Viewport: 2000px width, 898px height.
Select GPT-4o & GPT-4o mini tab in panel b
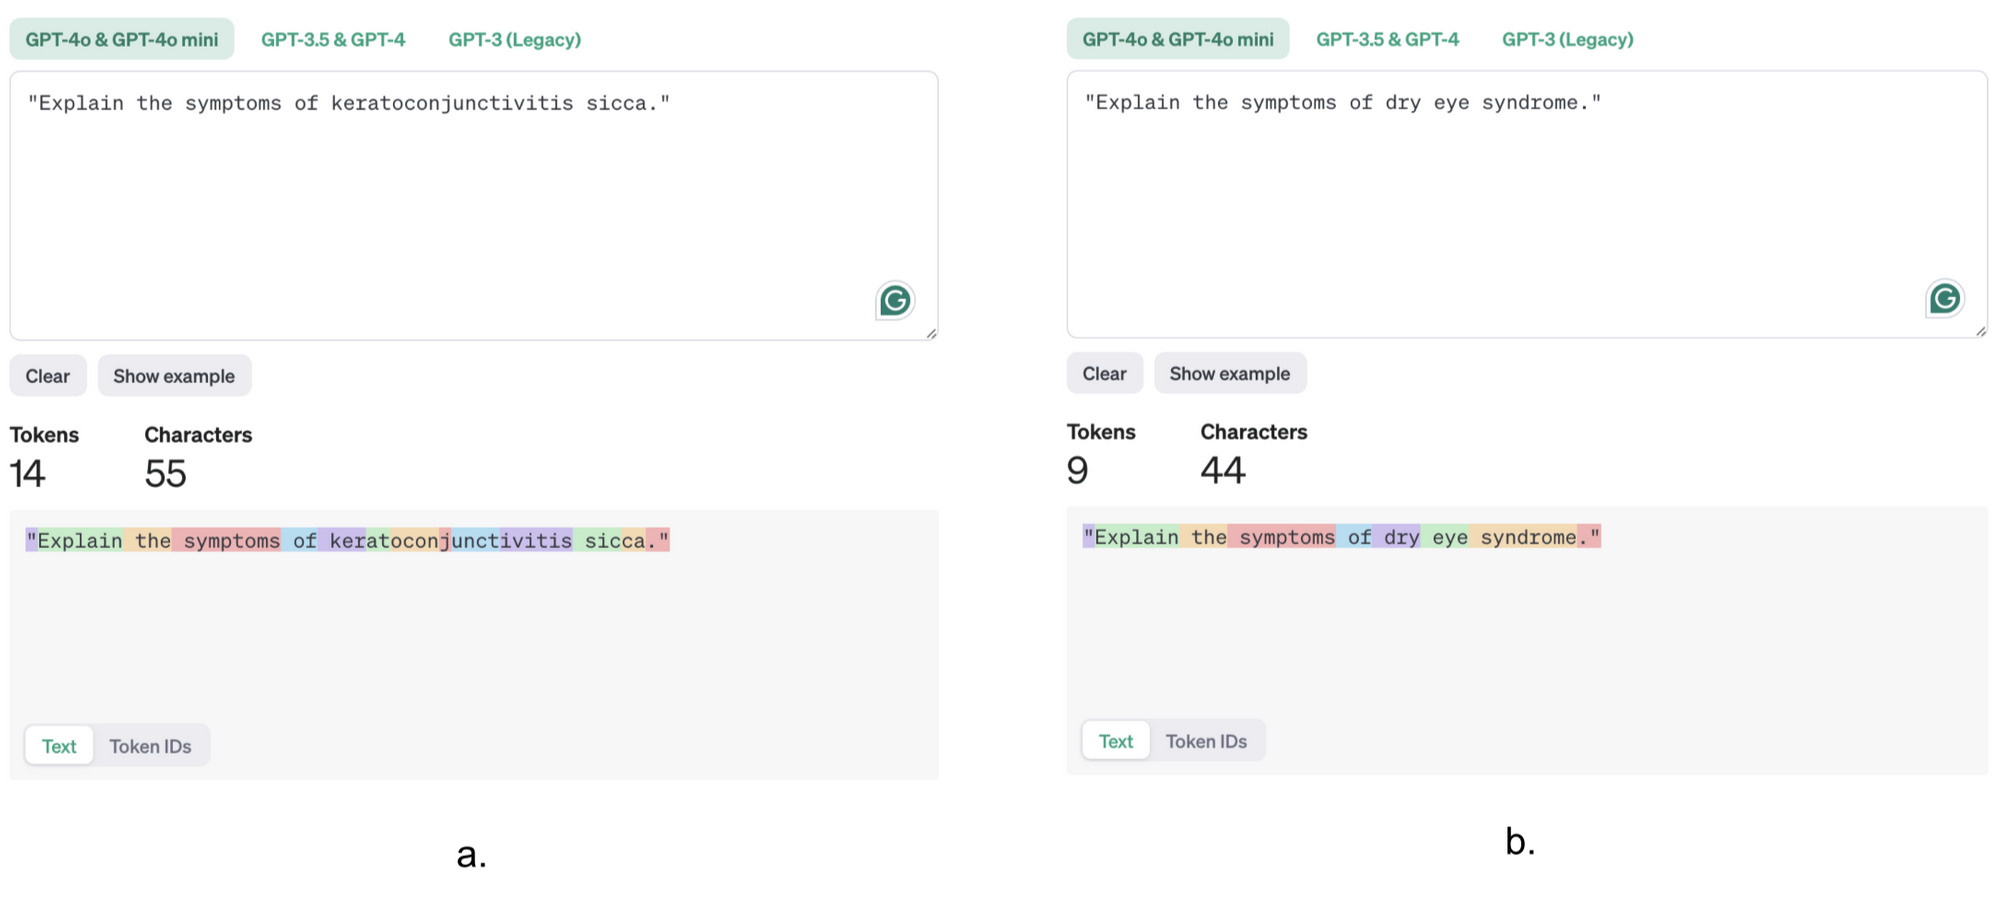pos(1178,39)
